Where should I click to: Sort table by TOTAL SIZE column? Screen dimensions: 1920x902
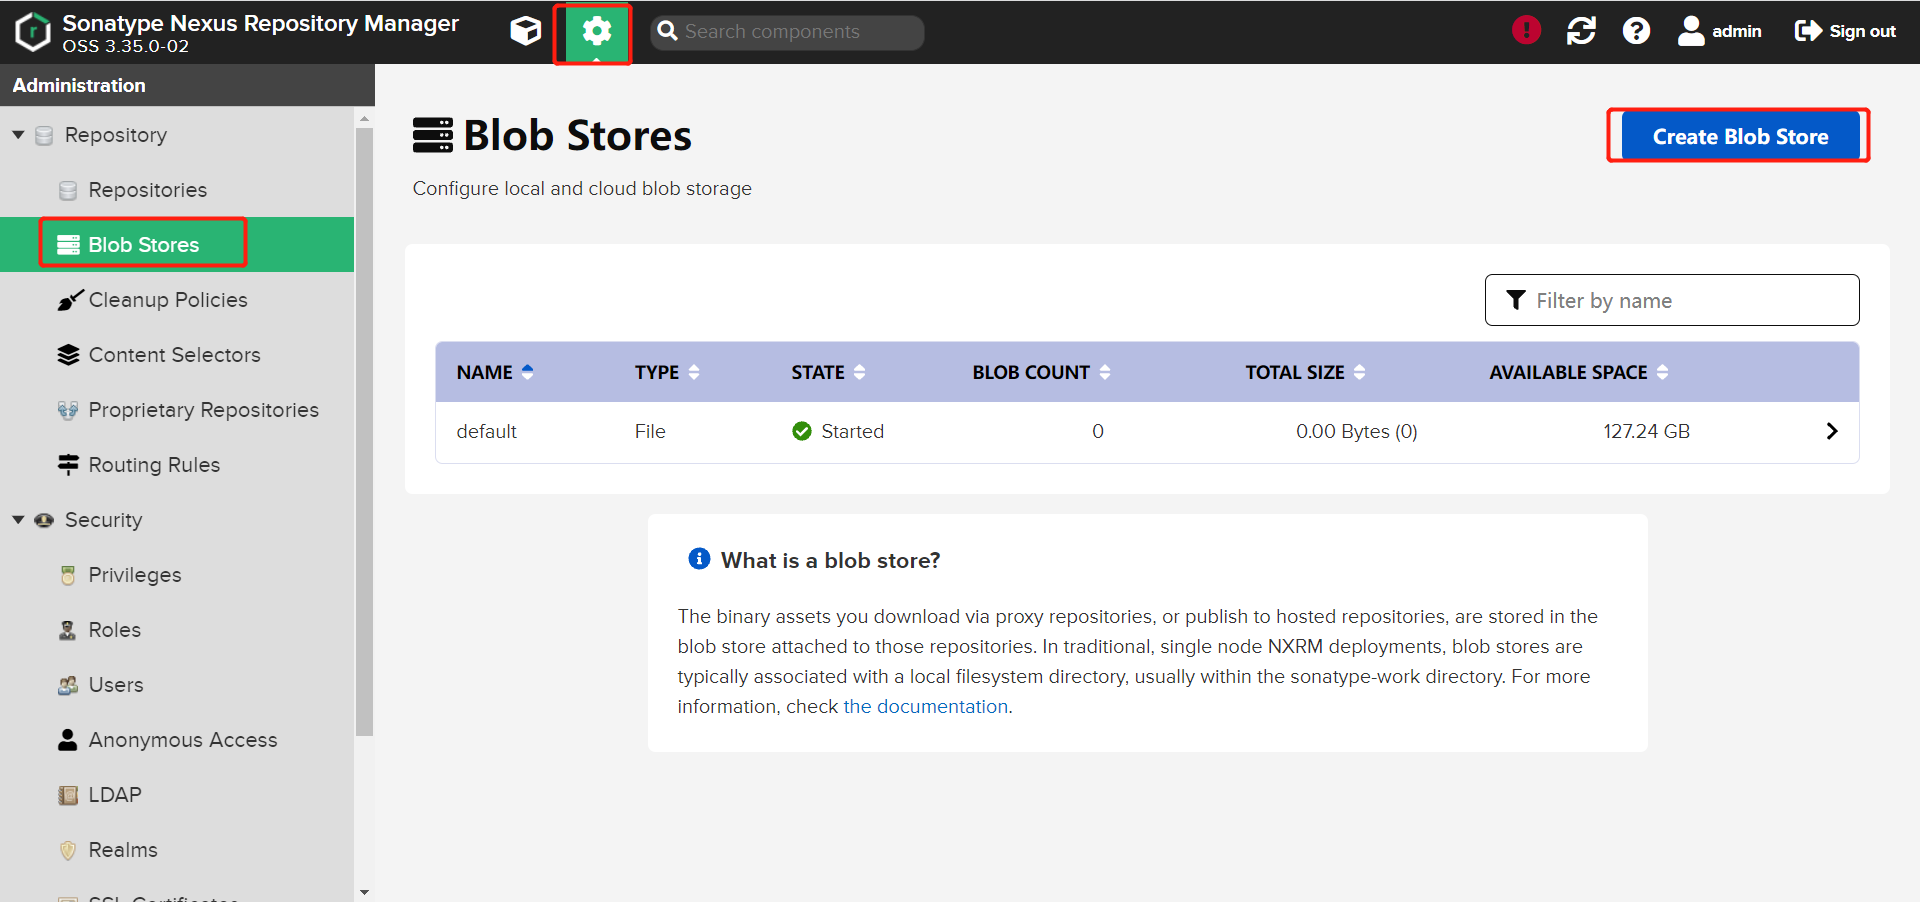click(1305, 372)
